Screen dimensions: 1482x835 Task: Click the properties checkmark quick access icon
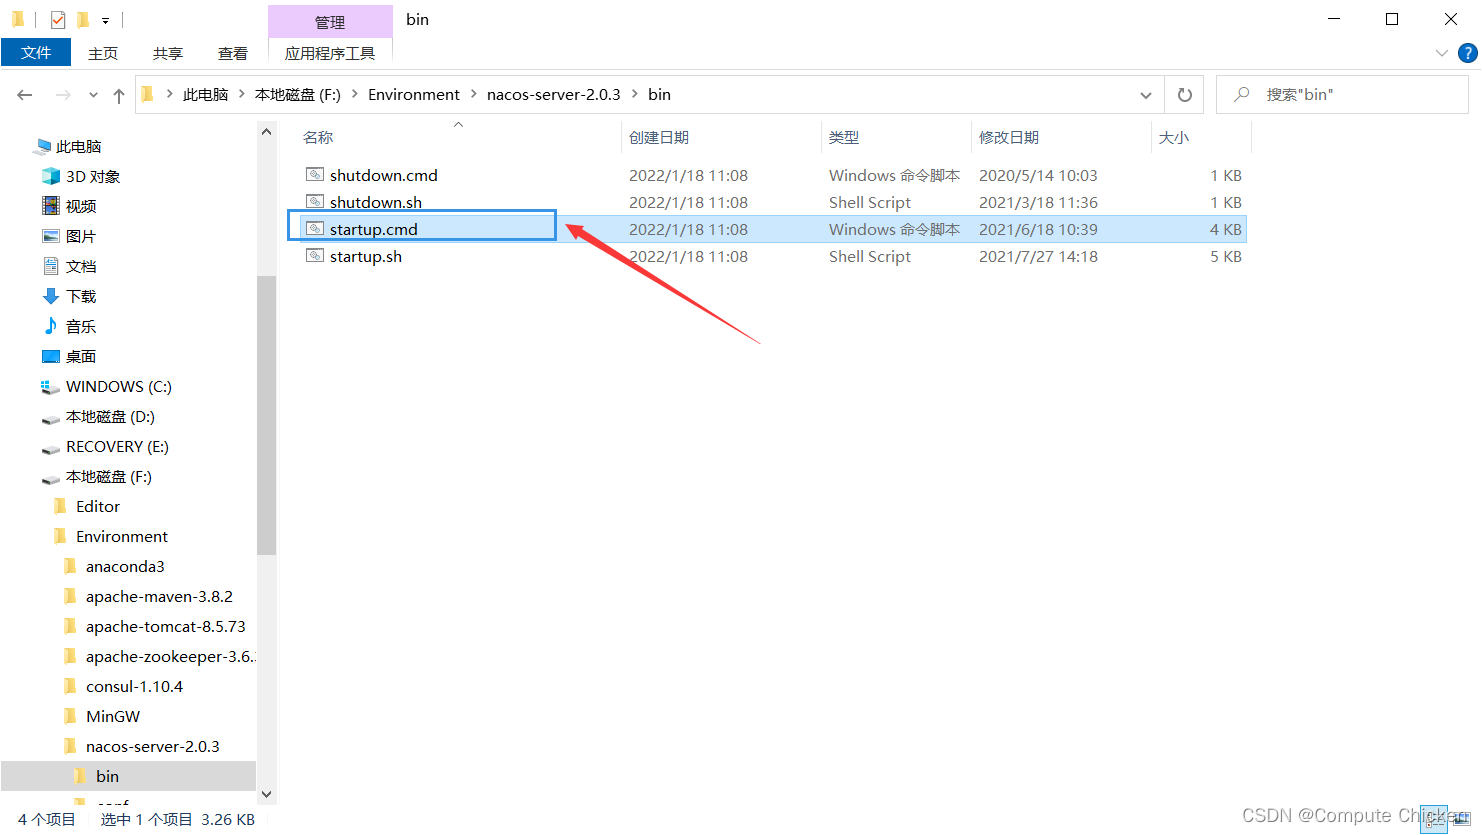pyautogui.click(x=57, y=20)
